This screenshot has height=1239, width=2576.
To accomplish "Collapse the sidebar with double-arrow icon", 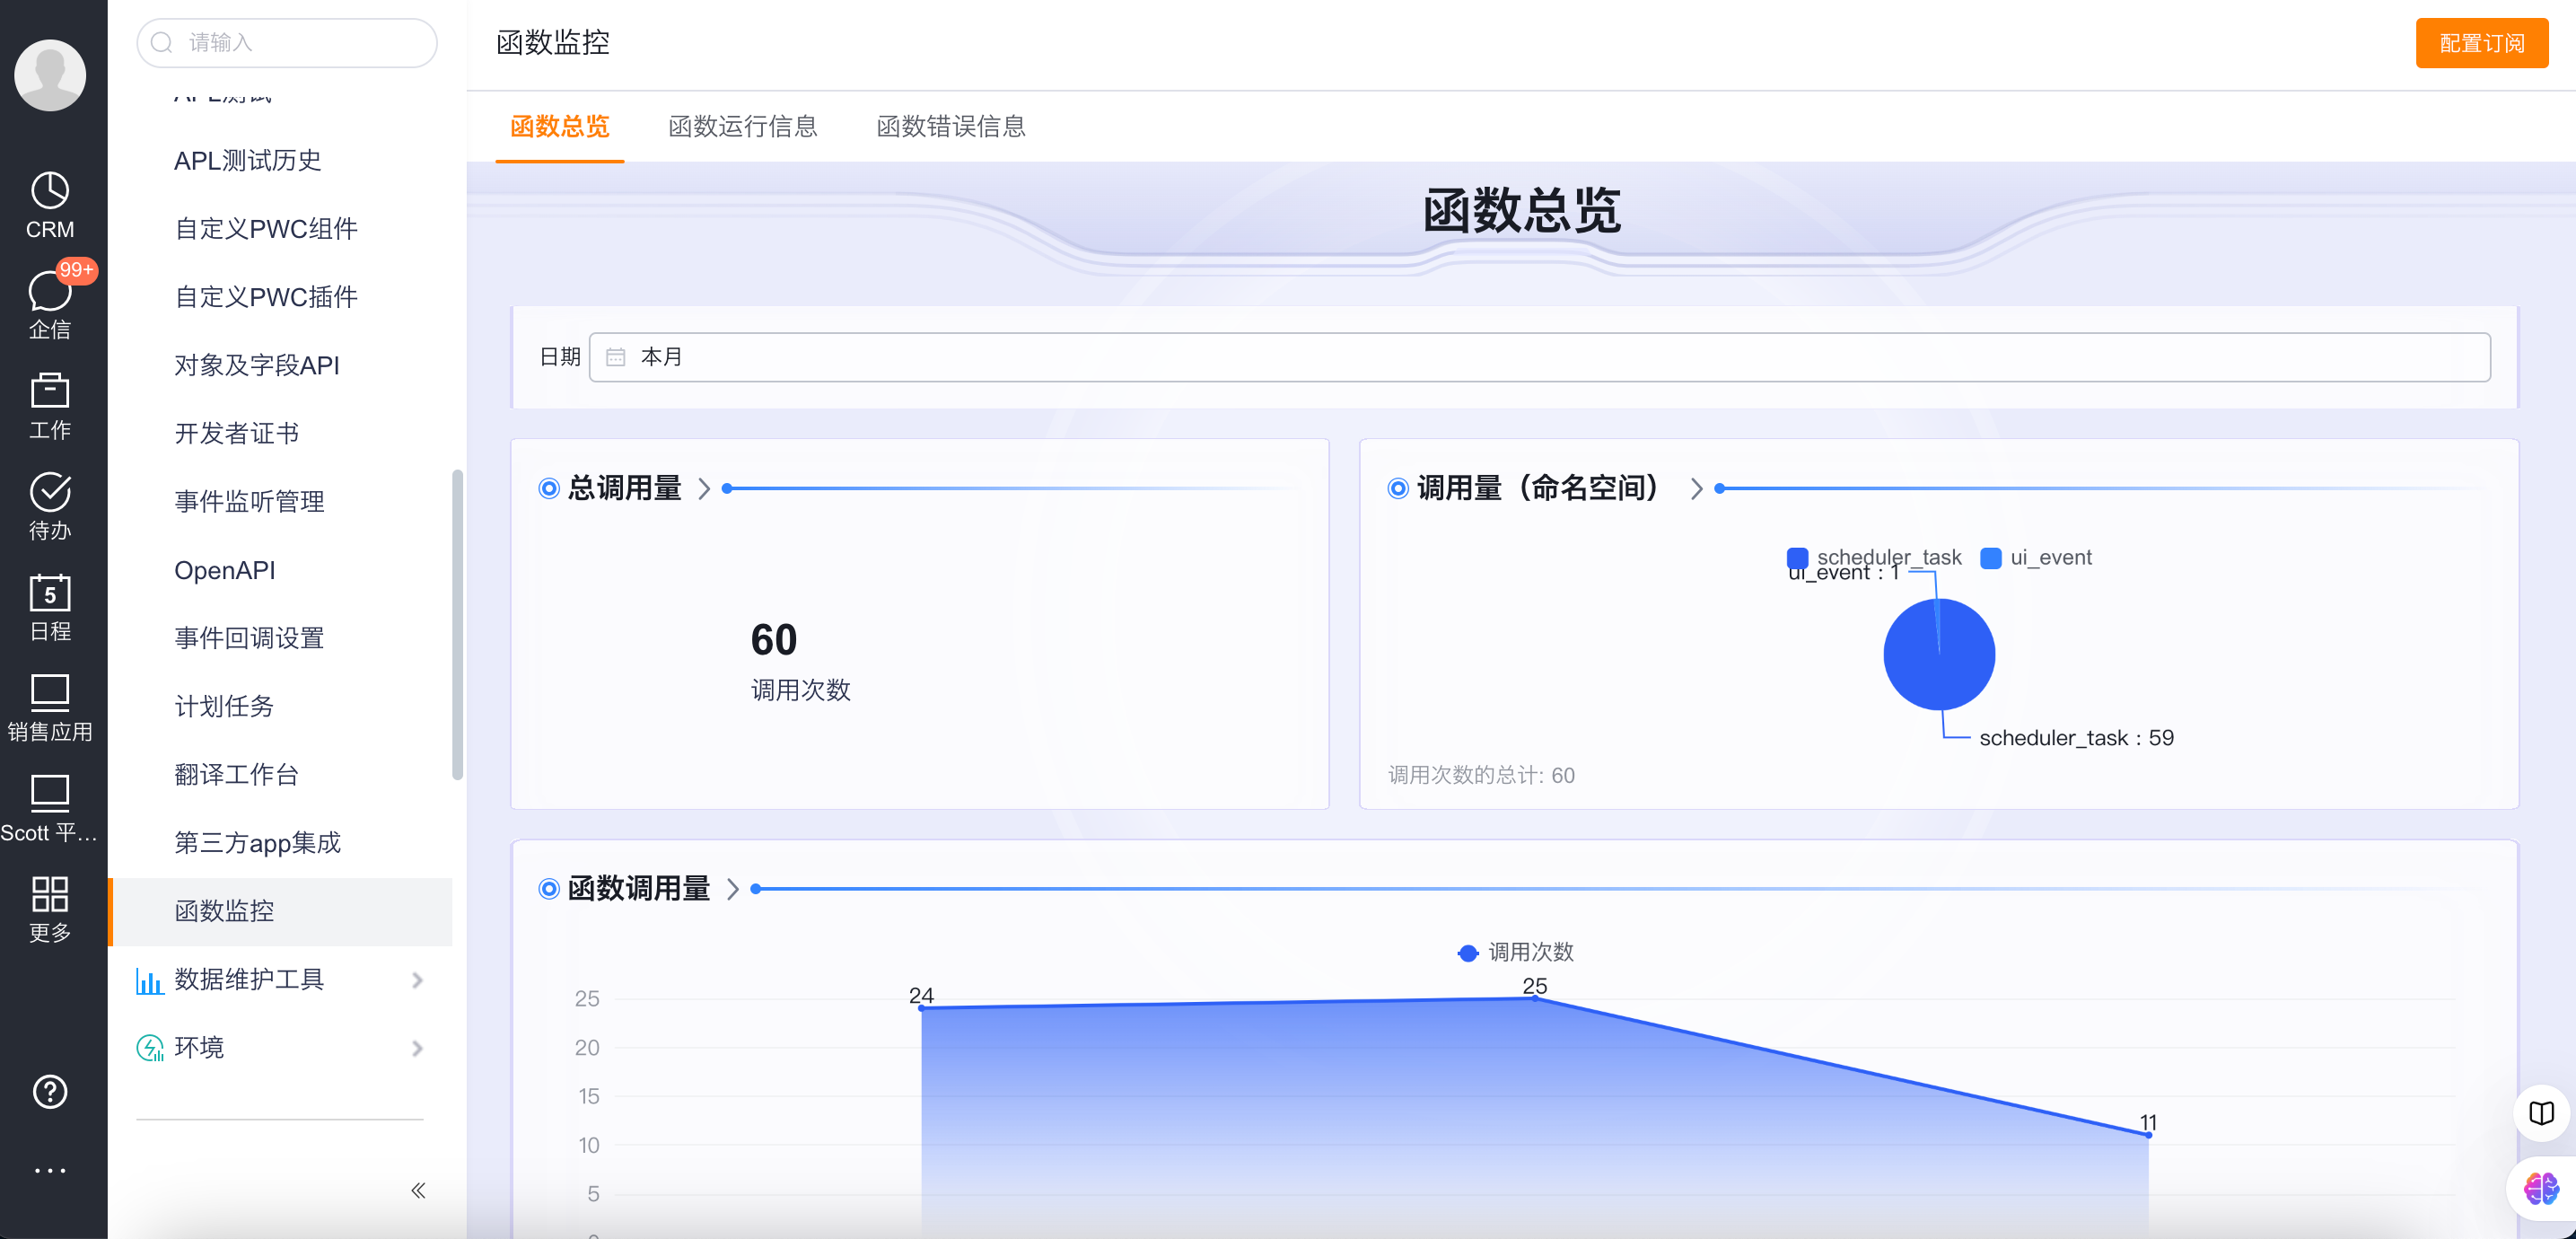I will tap(418, 1190).
